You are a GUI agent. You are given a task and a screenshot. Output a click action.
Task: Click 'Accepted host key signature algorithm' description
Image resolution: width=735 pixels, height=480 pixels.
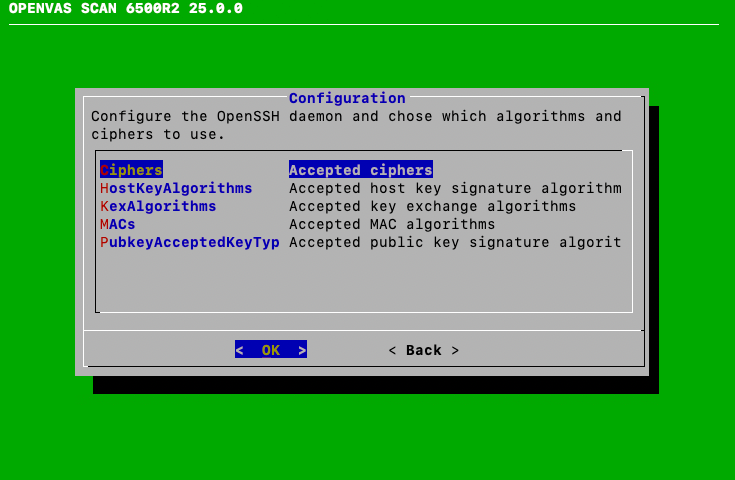click(x=455, y=188)
